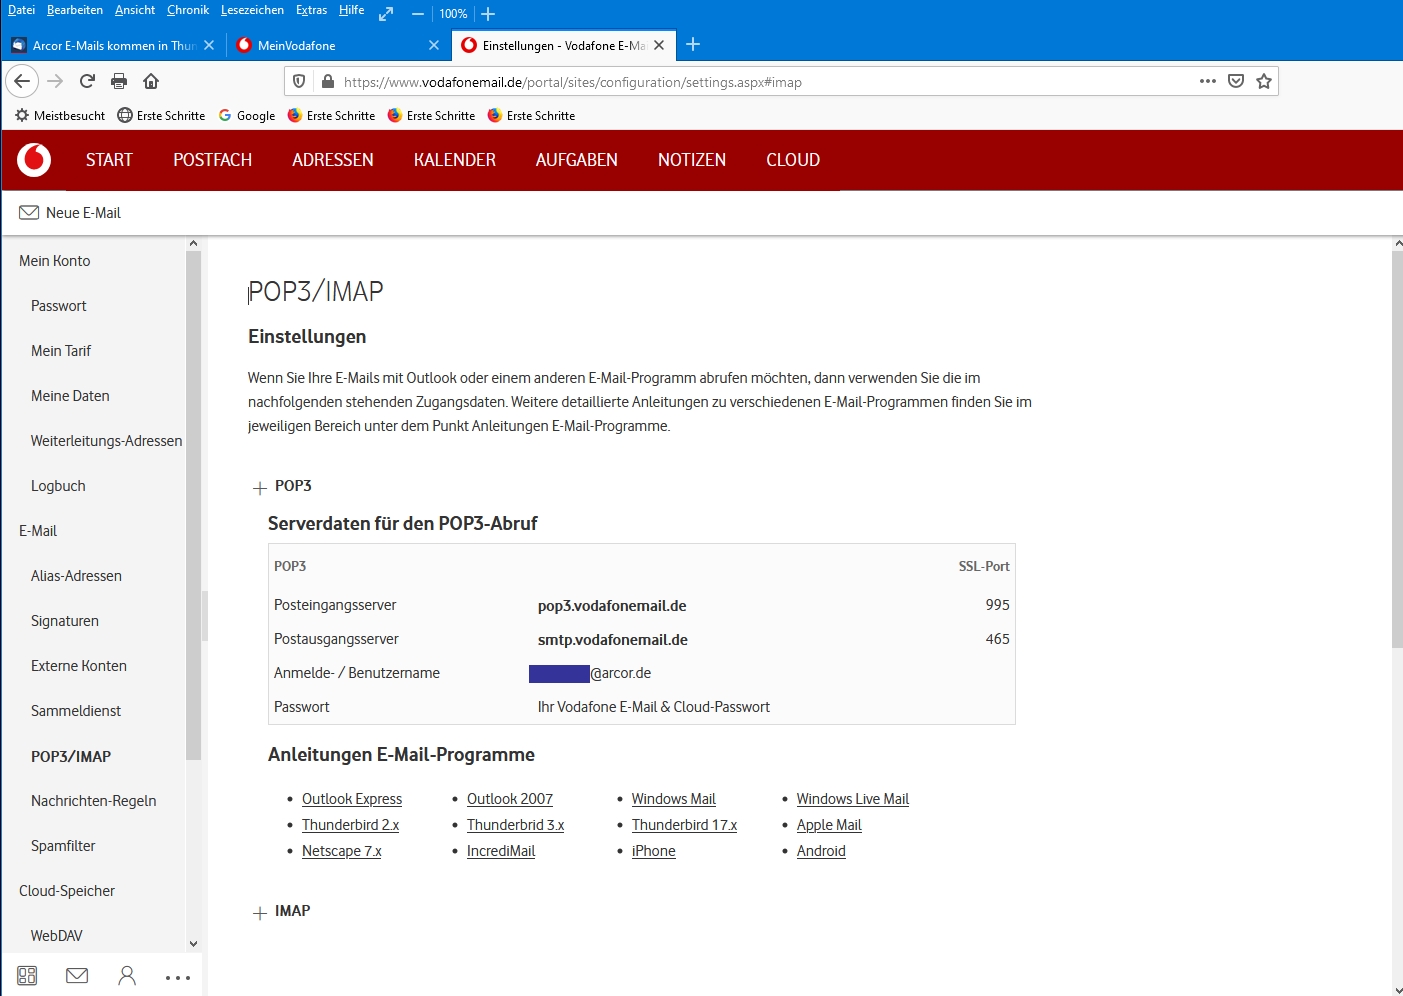Click the mail envelope icon in bottom bar
1403x996 pixels.
[x=77, y=976]
